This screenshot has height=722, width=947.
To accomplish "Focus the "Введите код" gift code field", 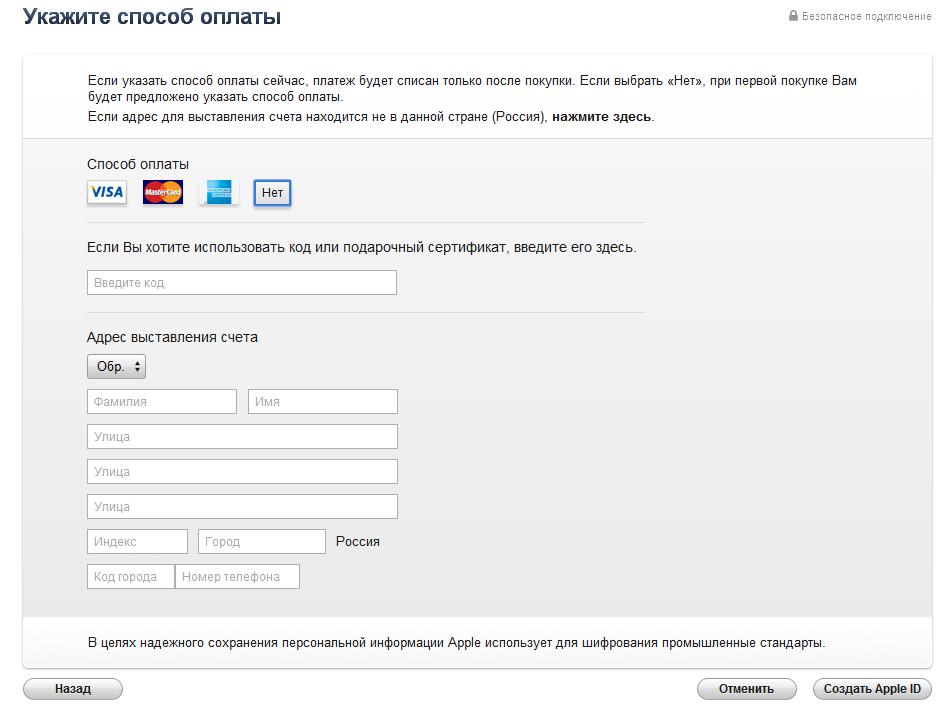I will point(242,283).
